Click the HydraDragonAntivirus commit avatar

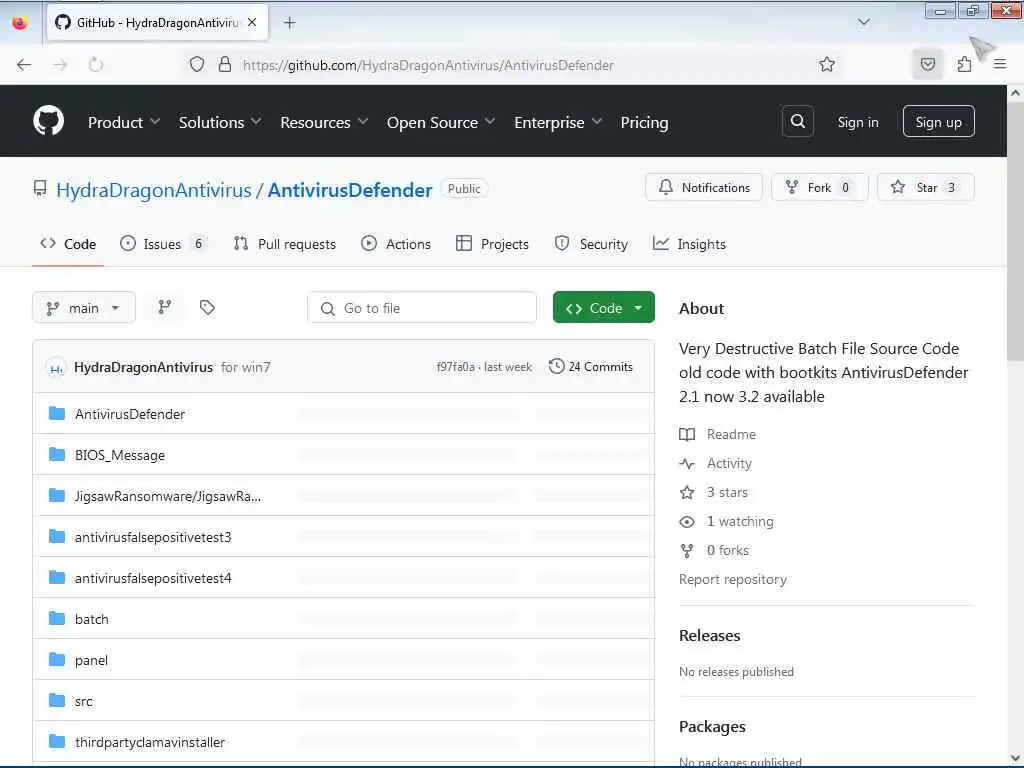click(57, 368)
